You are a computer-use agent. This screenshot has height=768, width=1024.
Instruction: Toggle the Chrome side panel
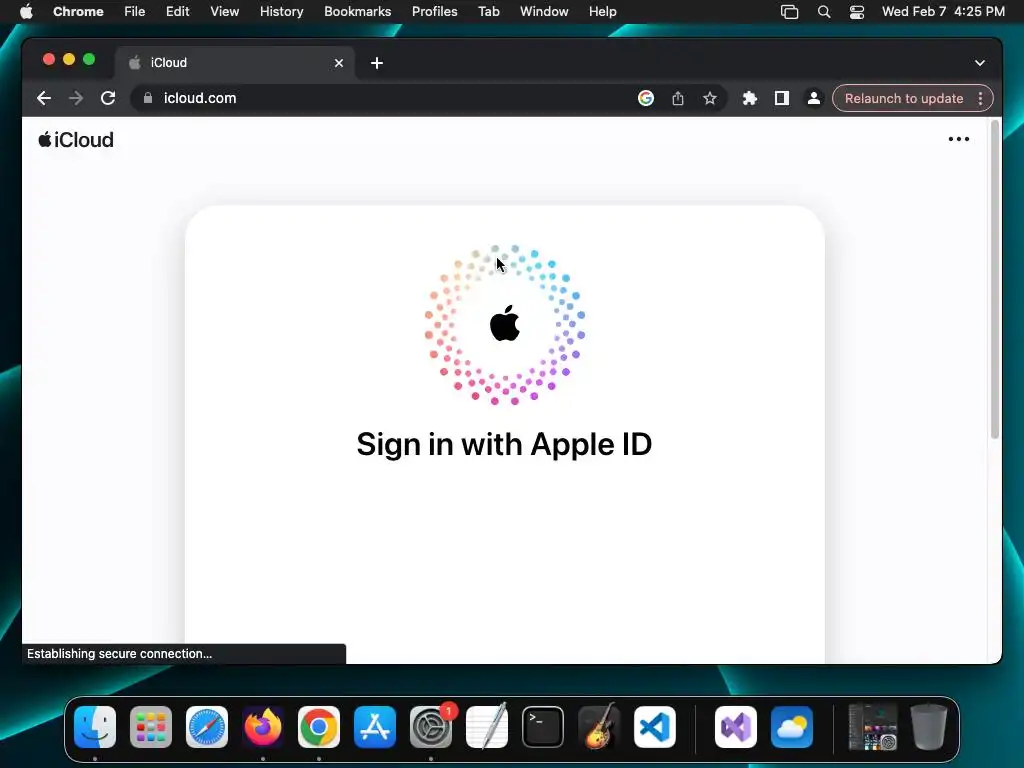coord(782,98)
